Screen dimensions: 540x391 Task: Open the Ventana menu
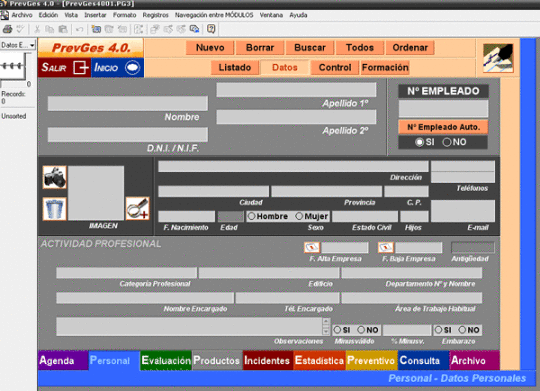(271, 15)
